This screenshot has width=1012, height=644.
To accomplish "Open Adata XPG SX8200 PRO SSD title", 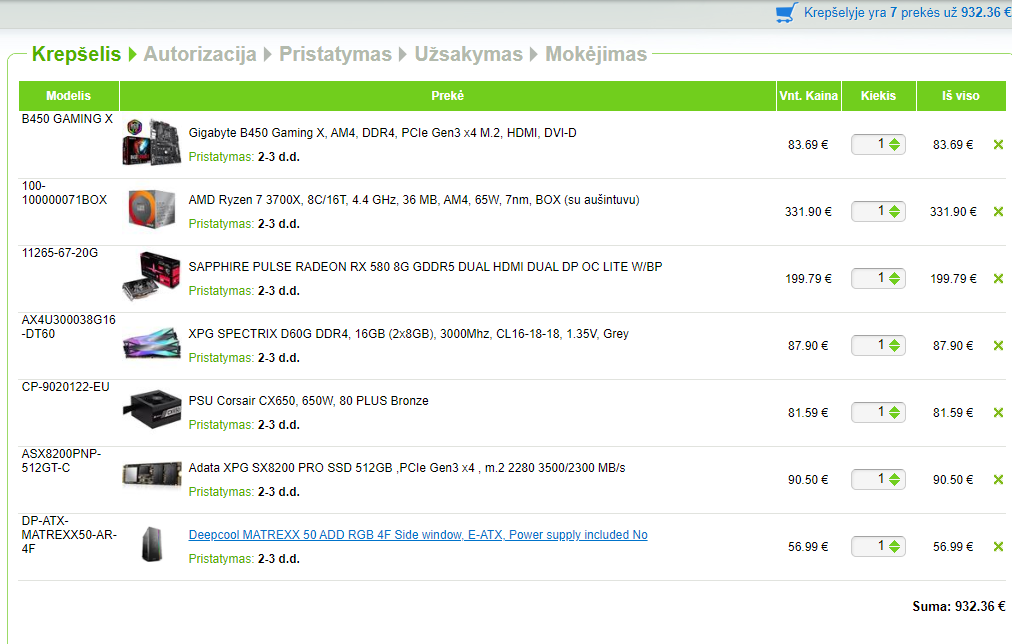I will point(407,468).
